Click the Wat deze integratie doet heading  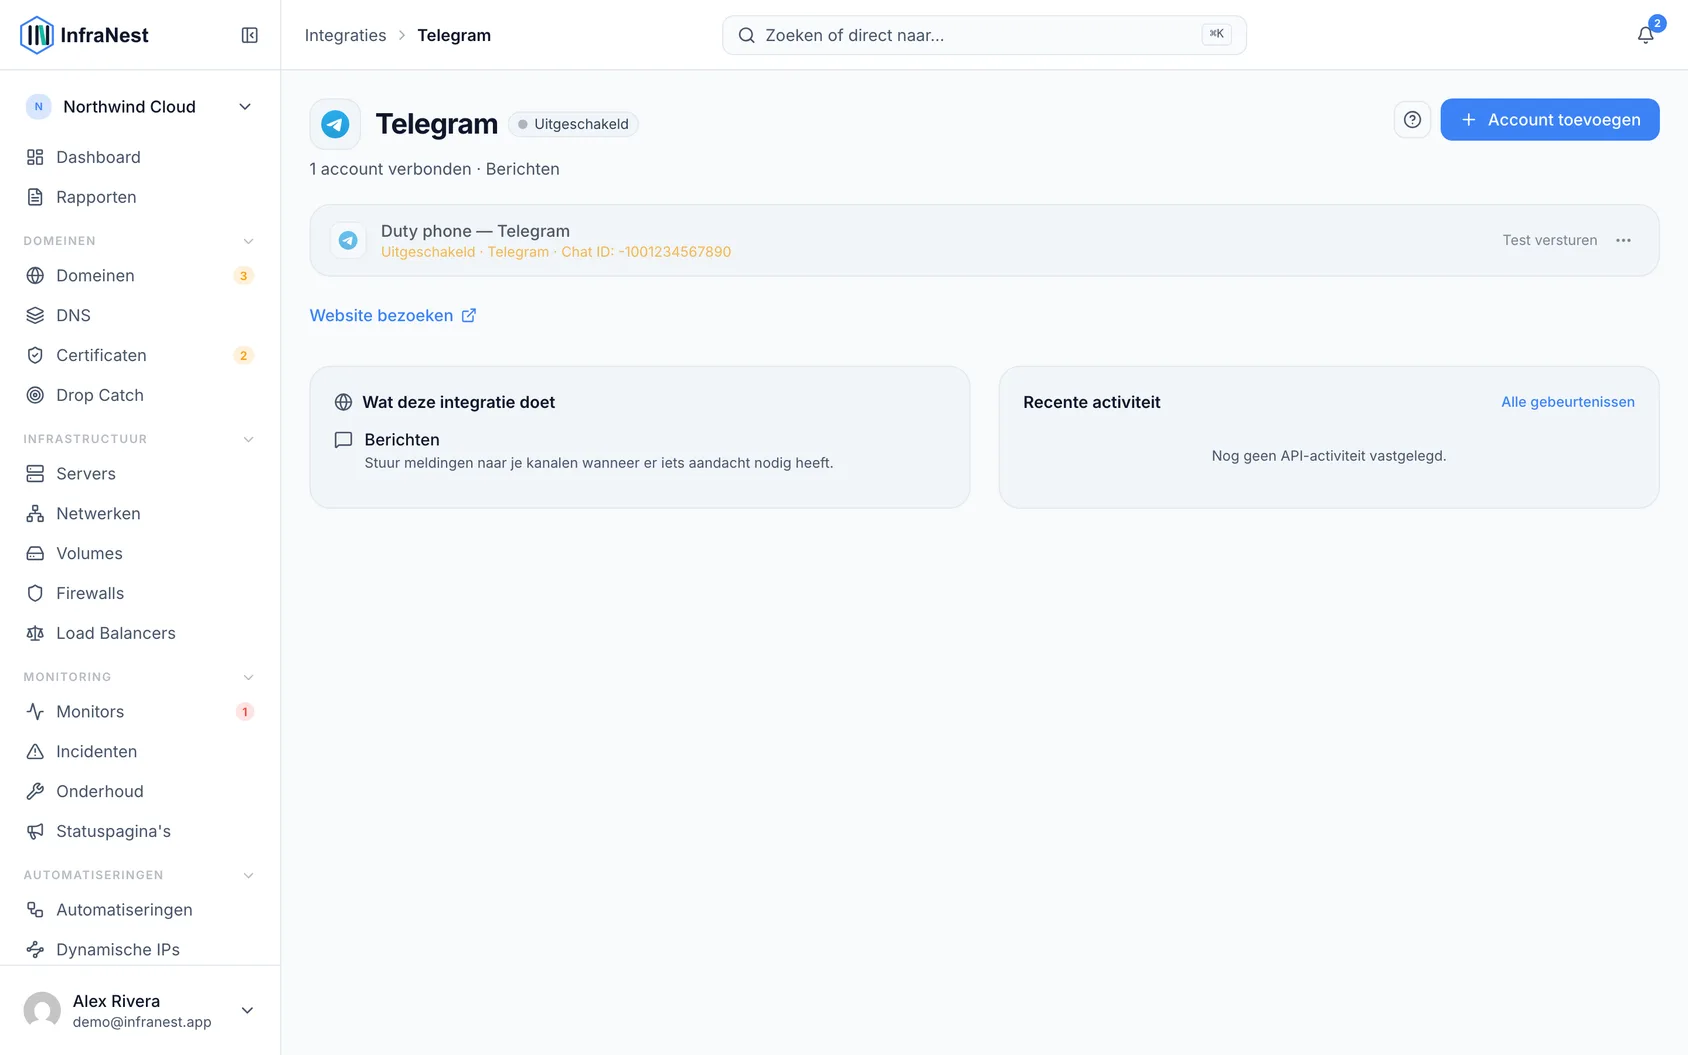(459, 402)
